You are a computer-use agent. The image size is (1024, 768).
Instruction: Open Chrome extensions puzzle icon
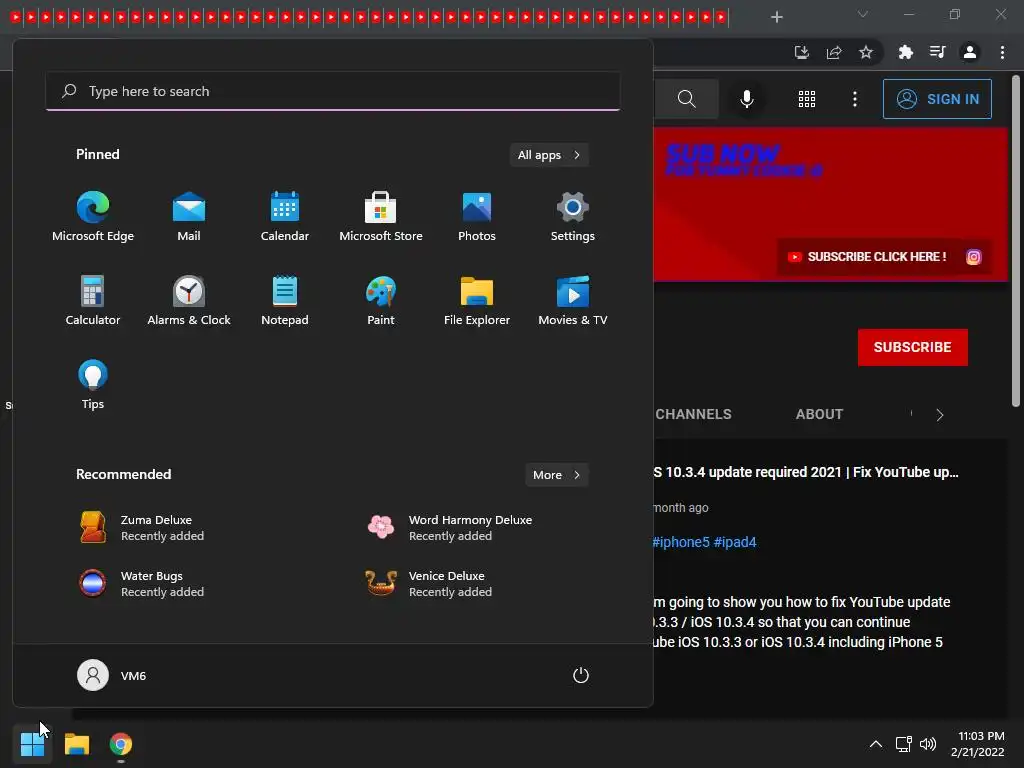click(x=905, y=52)
